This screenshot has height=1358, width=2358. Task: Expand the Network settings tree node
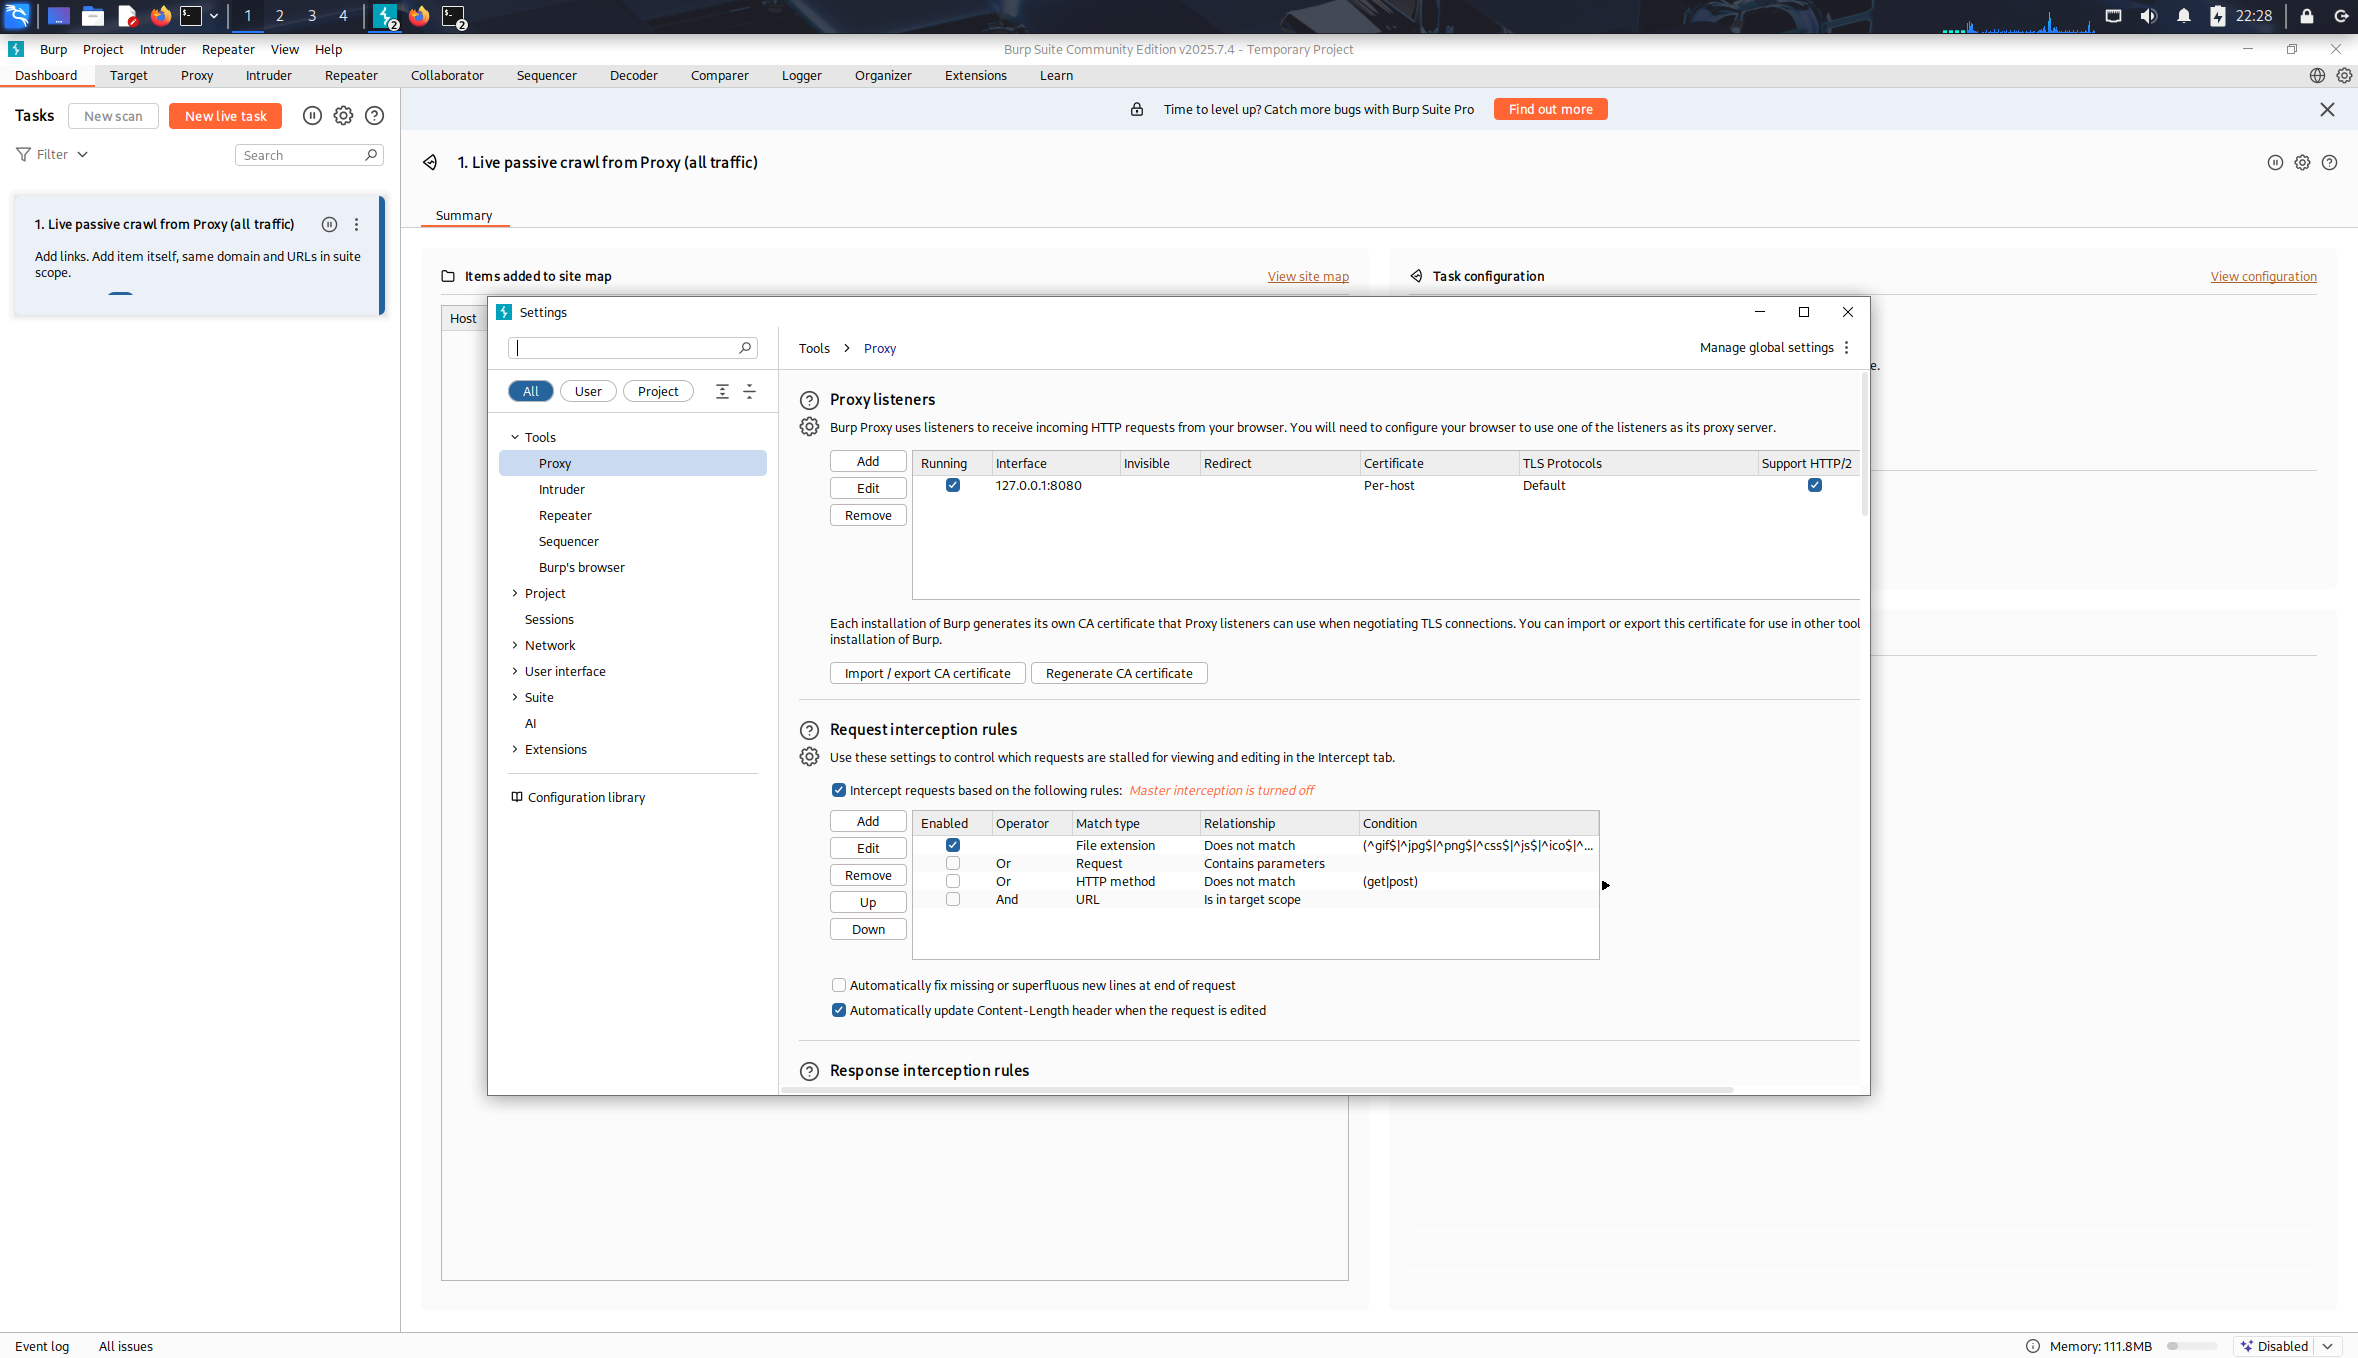[x=515, y=645]
